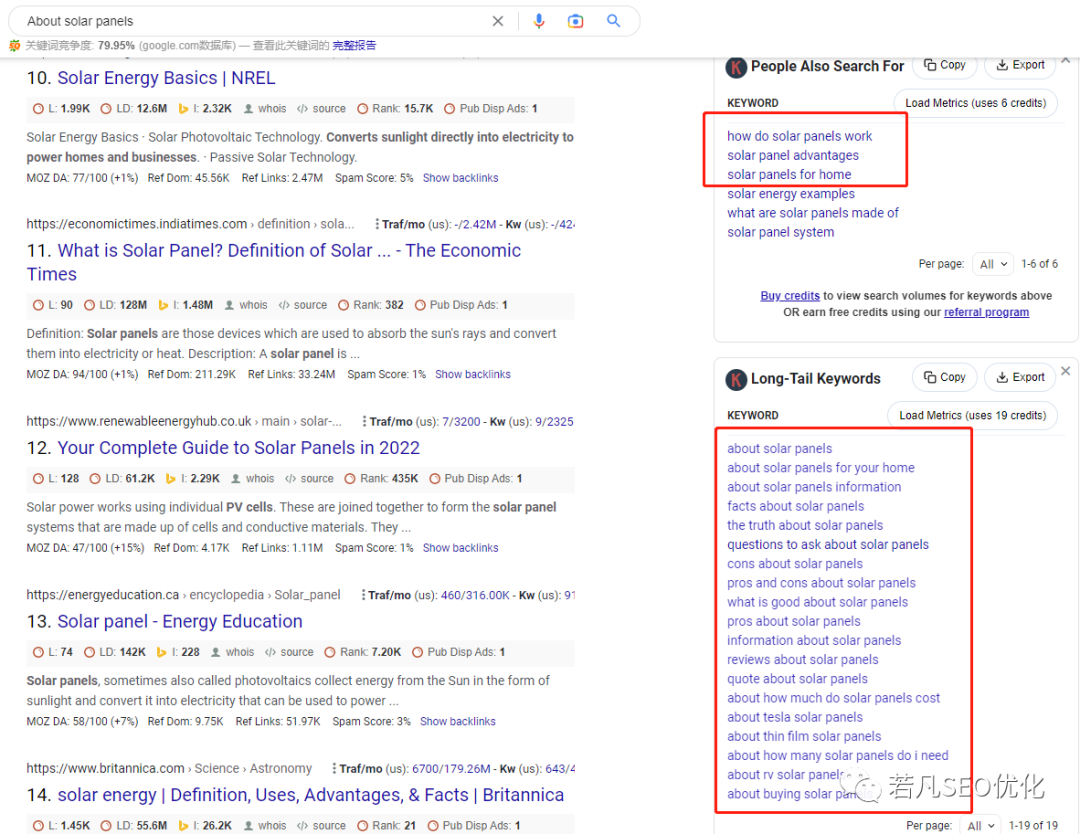Click whois in the Britannica result row

coord(265,826)
